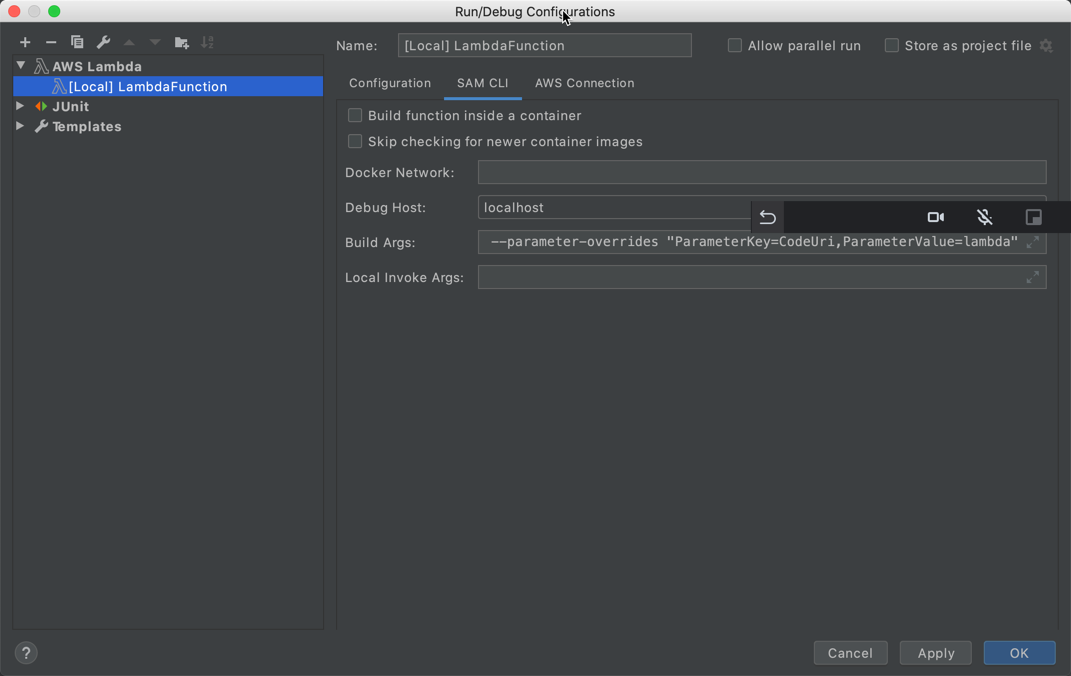Click the camera icon in floating toolbar

click(x=935, y=217)
